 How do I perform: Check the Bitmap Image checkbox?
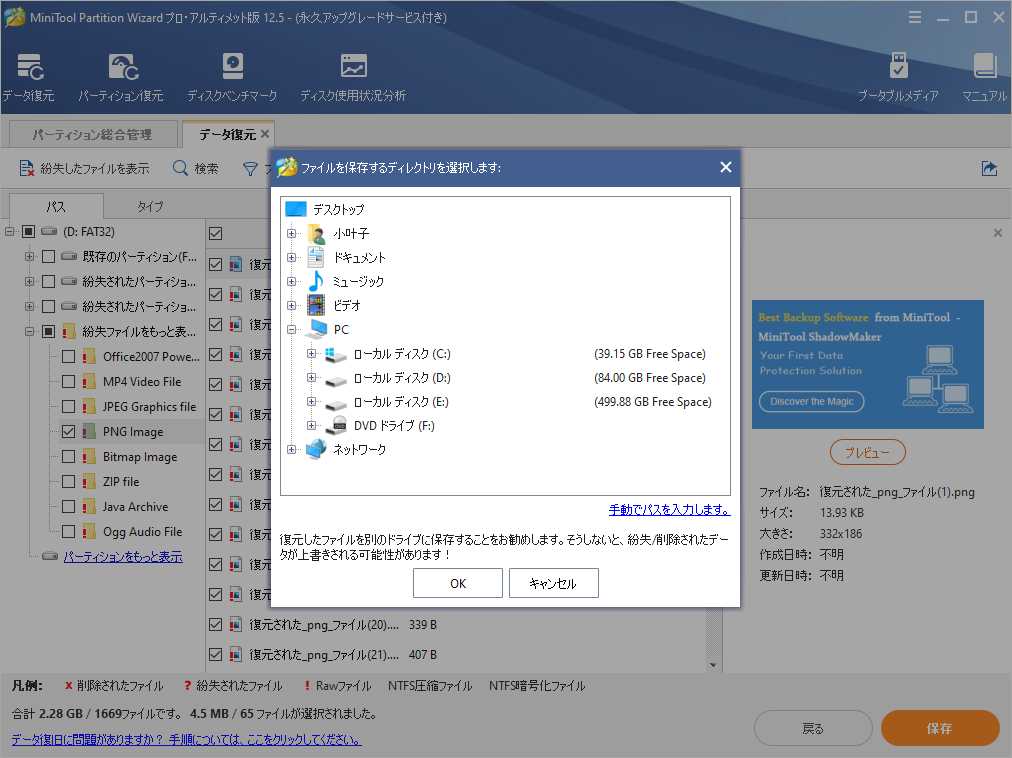pyautogui.click(x=68, y=456)
